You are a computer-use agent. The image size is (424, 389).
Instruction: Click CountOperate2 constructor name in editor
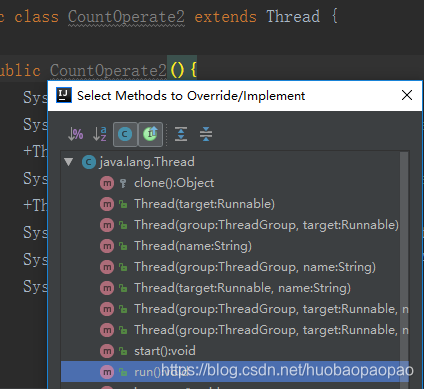tap(108, 70)
